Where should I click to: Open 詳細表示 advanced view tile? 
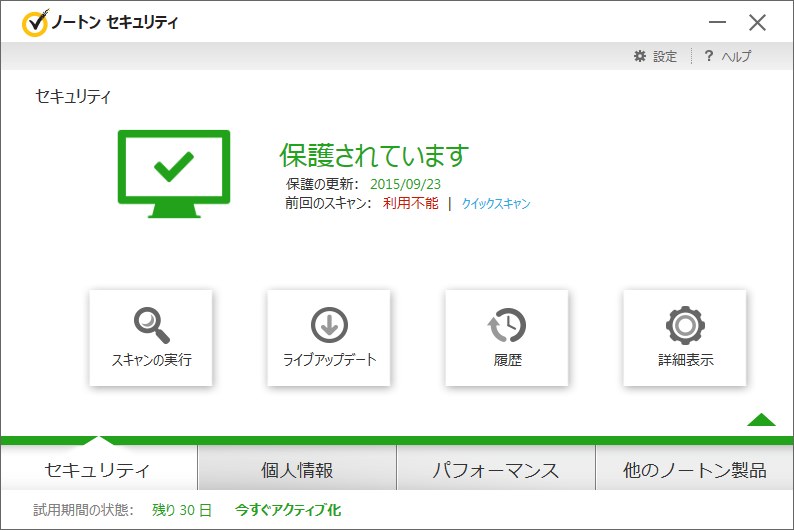[685, 338]
